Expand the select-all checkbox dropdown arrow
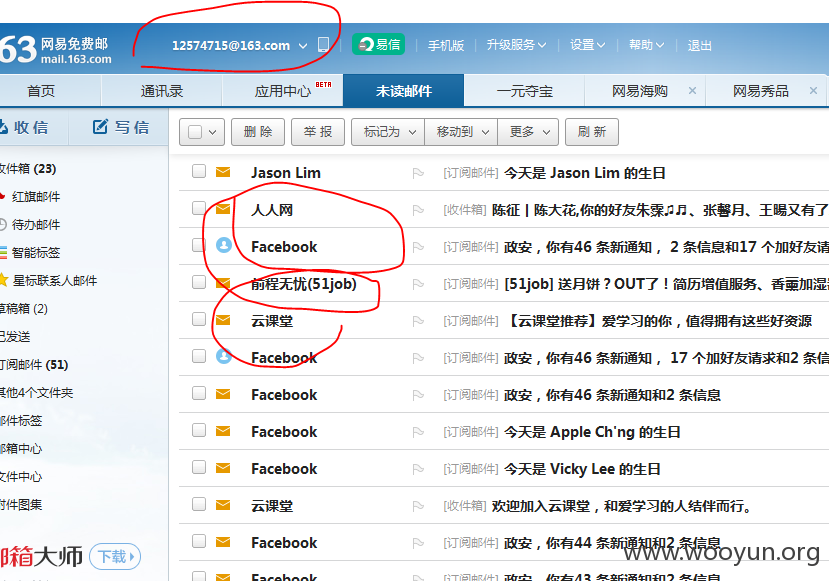 pos(213,132)
